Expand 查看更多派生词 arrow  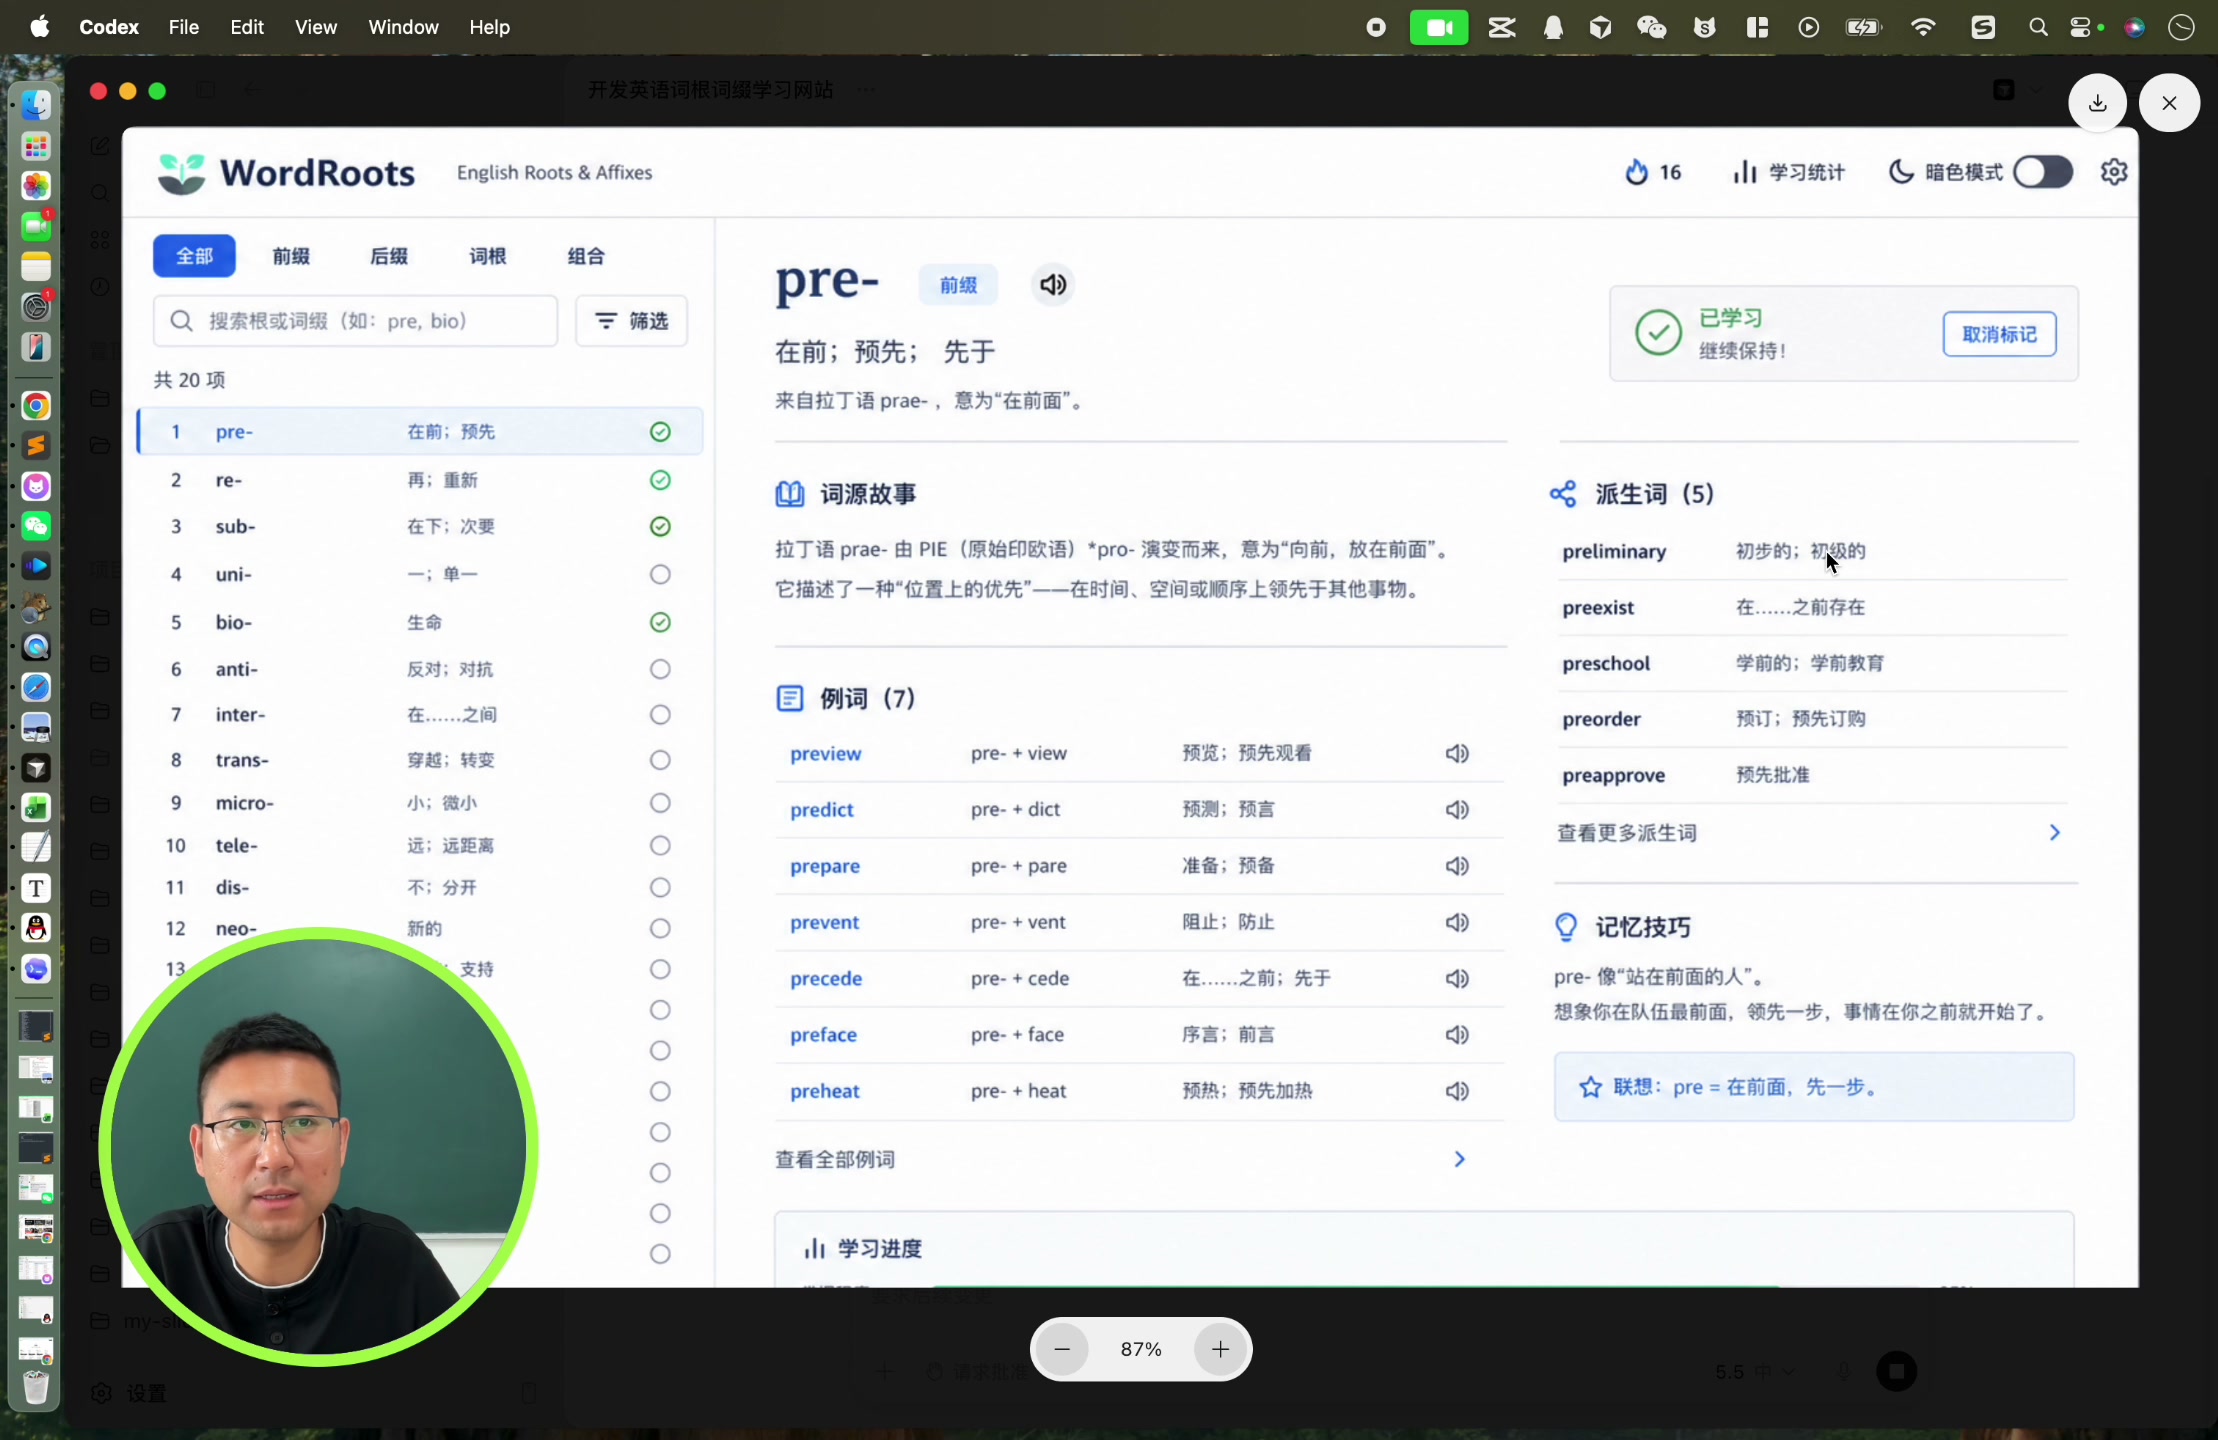click(2054, 833)
